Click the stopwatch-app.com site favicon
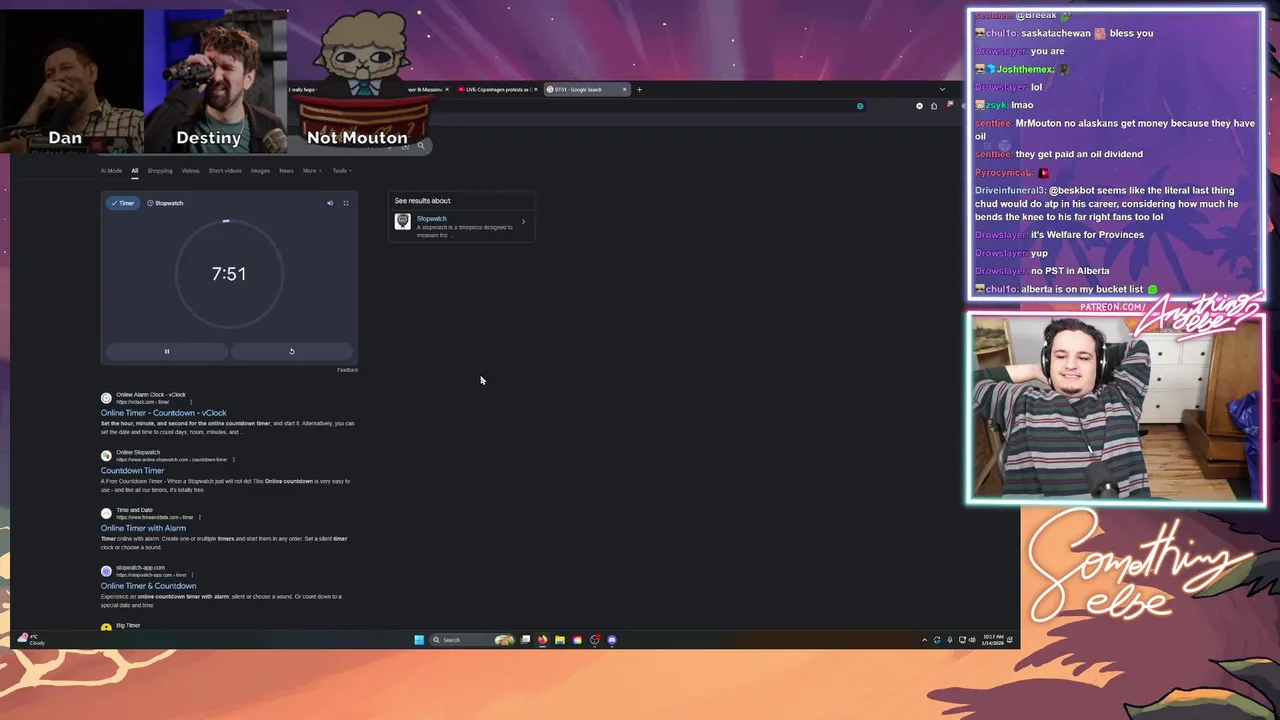Image resolution: width=1280 pixels, height=720 pixels. pyautogui.click(x=106, y=572)
